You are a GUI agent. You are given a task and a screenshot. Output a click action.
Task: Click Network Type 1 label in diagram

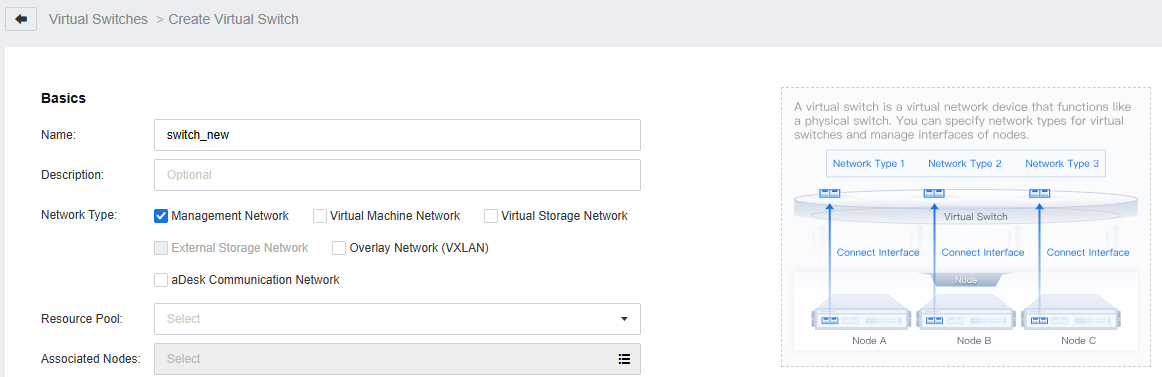click(869, 164)
